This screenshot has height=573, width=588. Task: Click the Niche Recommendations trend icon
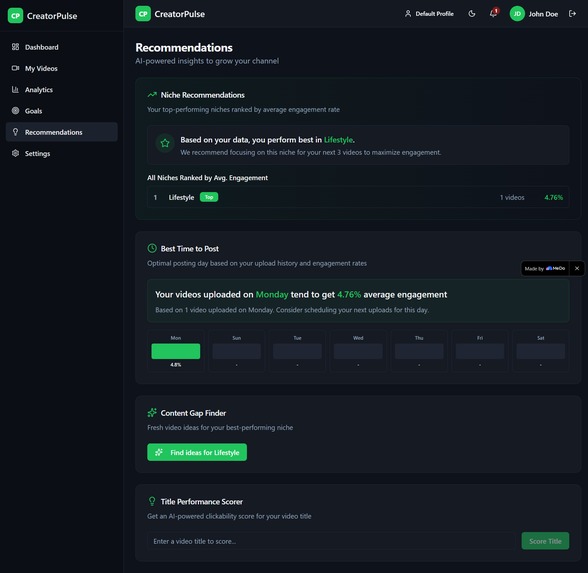point(152,95)
